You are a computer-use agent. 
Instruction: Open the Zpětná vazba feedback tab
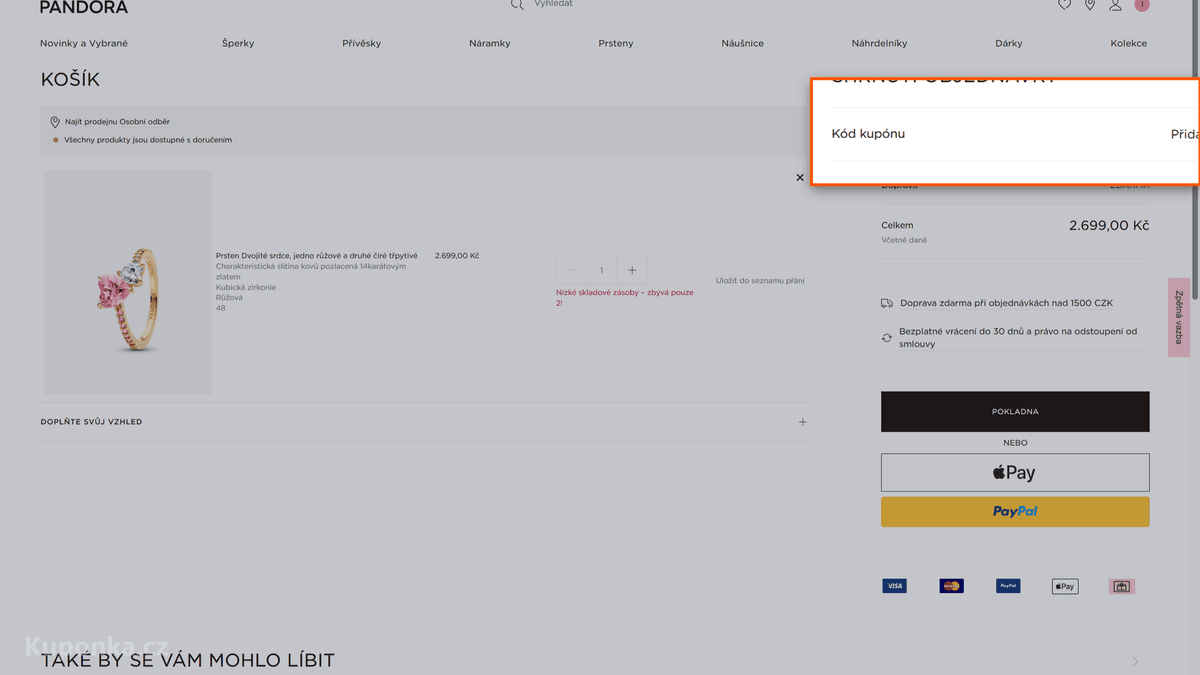pyautogui.click(x=1179, y=317)
